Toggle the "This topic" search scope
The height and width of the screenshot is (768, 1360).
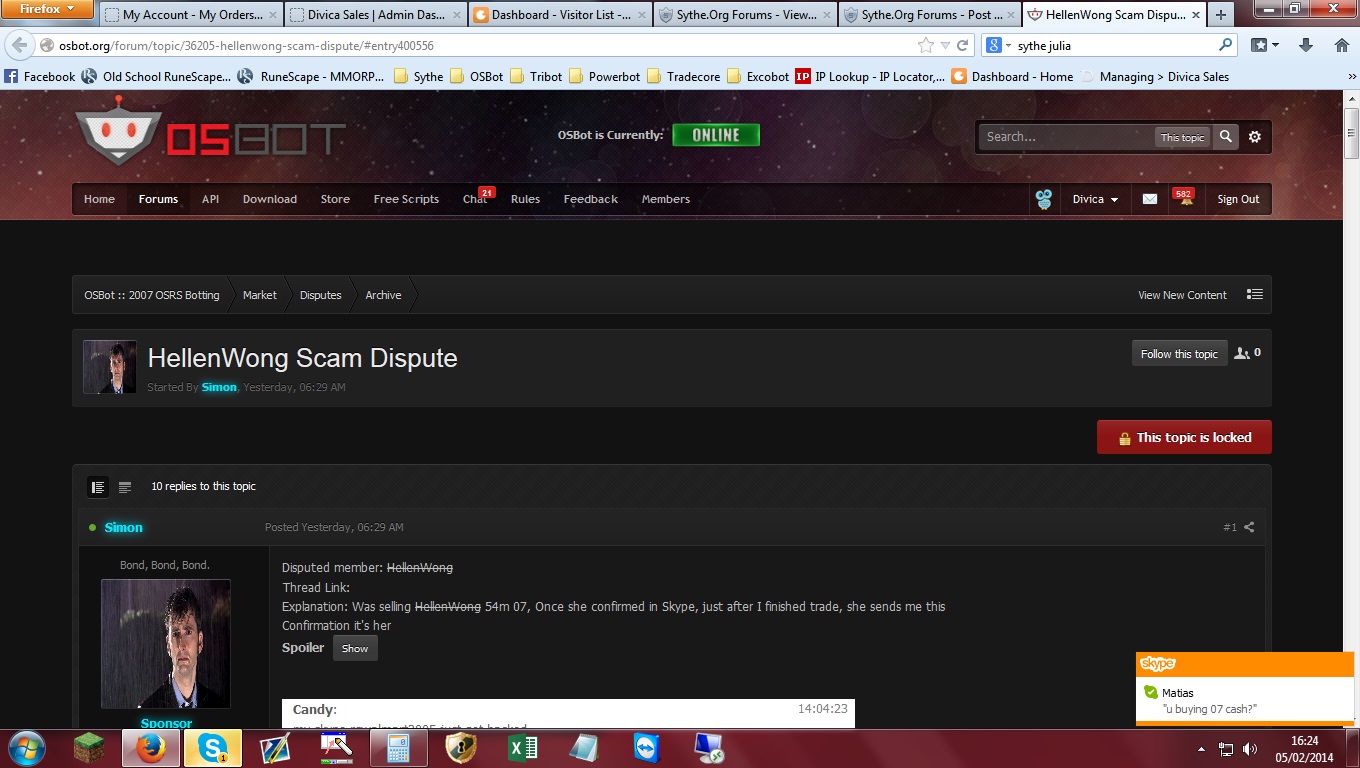[1182, 137]
